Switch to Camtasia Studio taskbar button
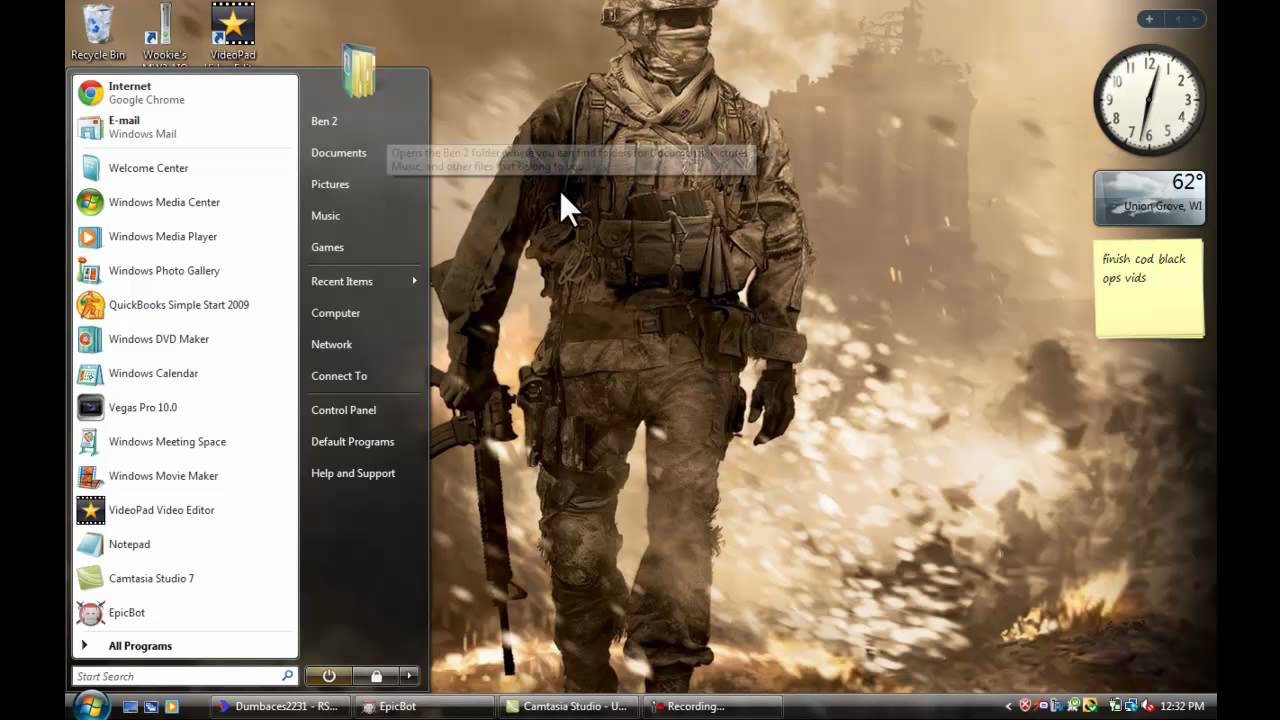Screen dimensions: 1280x720 (568, 706)
